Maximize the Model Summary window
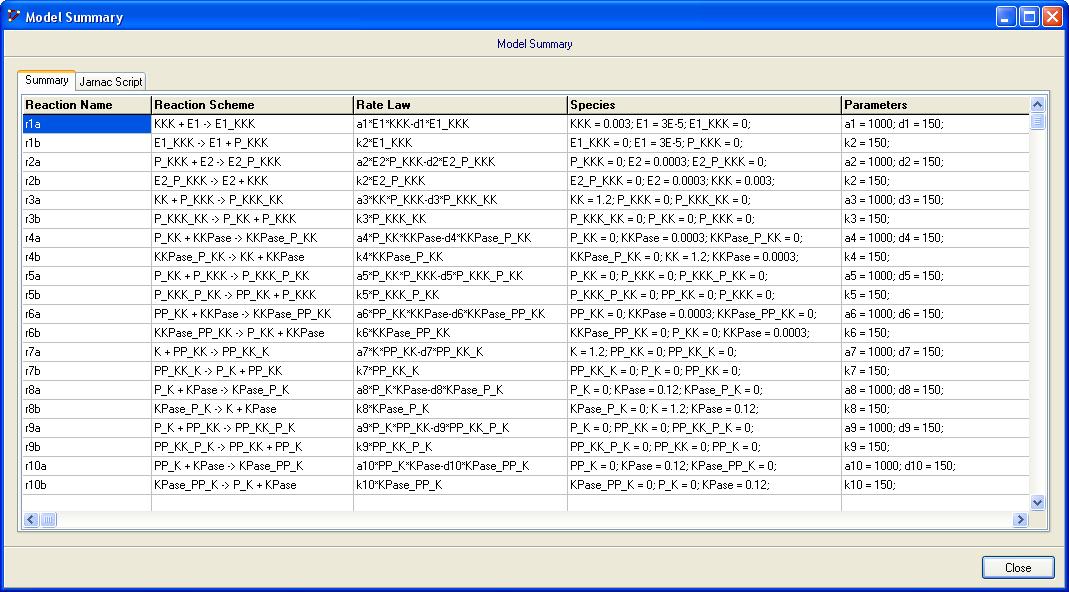Viewport: 1069px width, 592px height. (1029, 17)
